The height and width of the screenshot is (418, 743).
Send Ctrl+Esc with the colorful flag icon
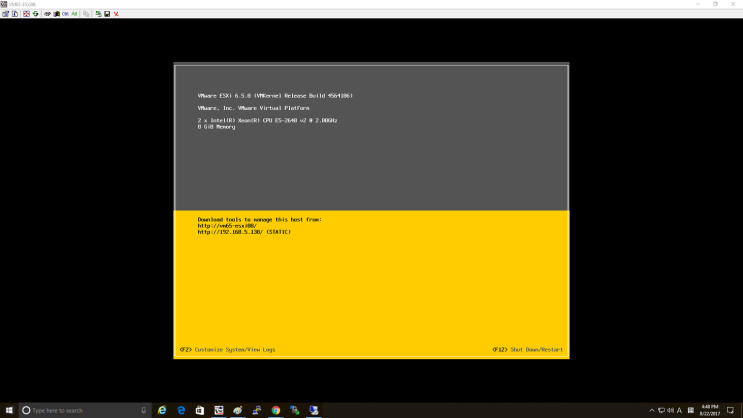point(56,14)
